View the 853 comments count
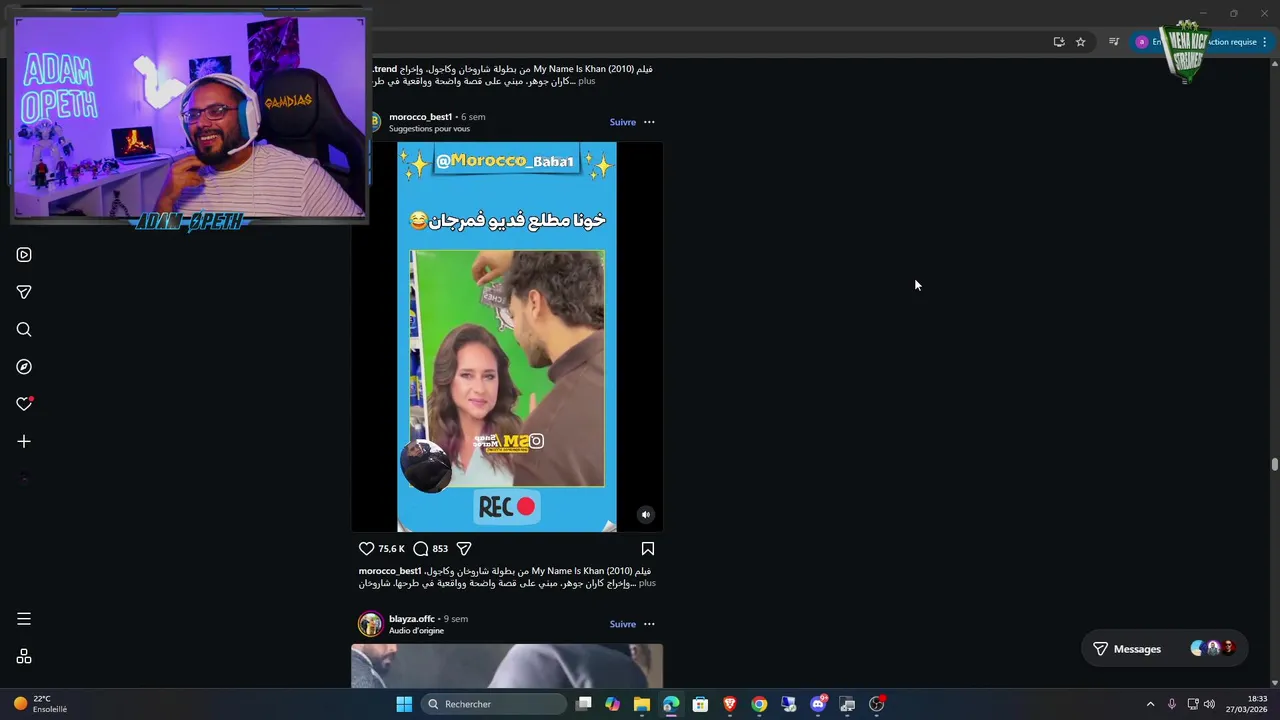Image resolution: width=1280 pixels, height=720 pixels. 440,549
